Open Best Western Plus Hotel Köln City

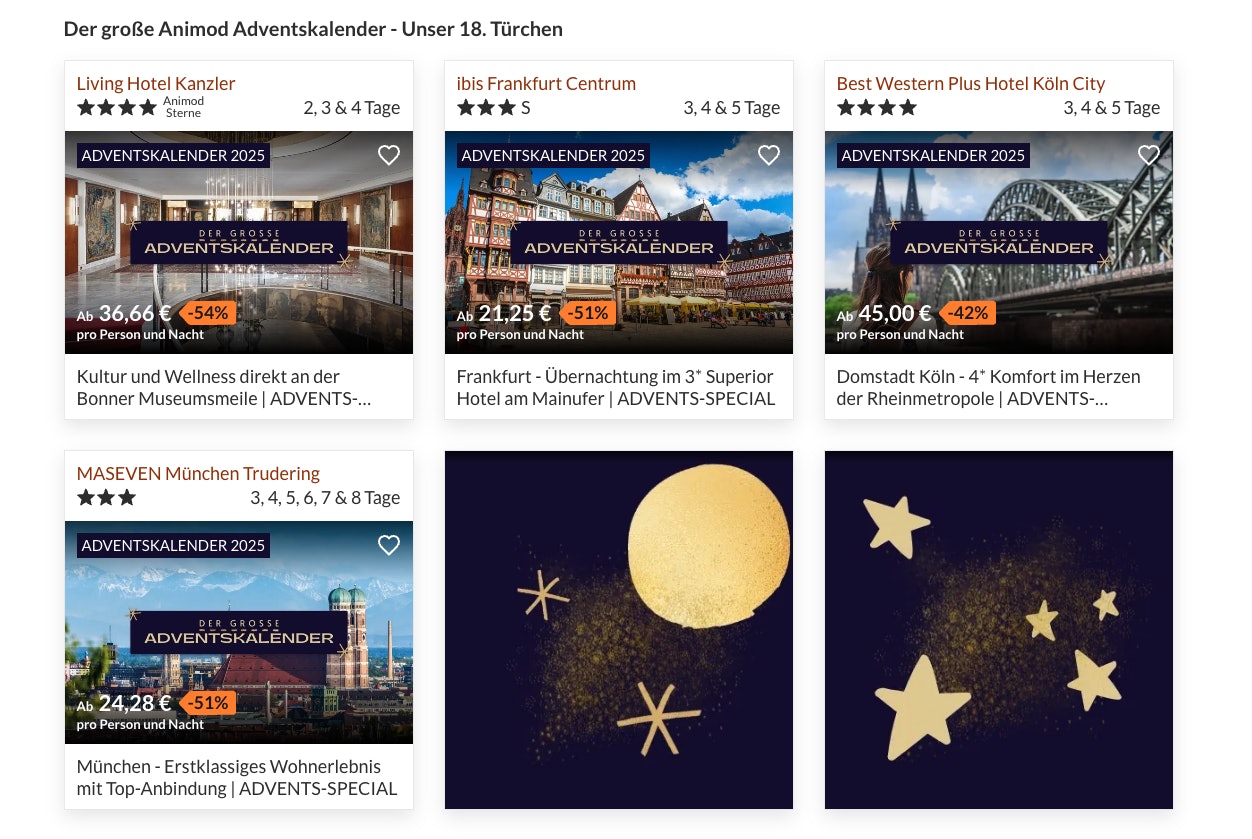[971, 83]
